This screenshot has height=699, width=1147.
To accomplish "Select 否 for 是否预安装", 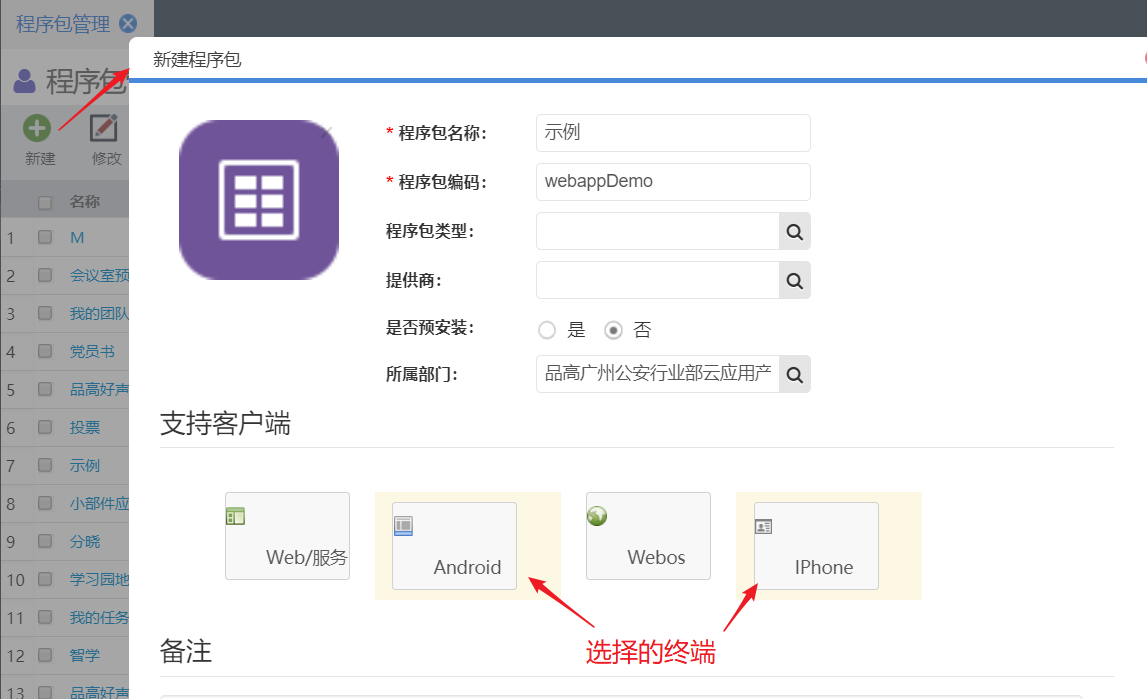I will point(614,330).
